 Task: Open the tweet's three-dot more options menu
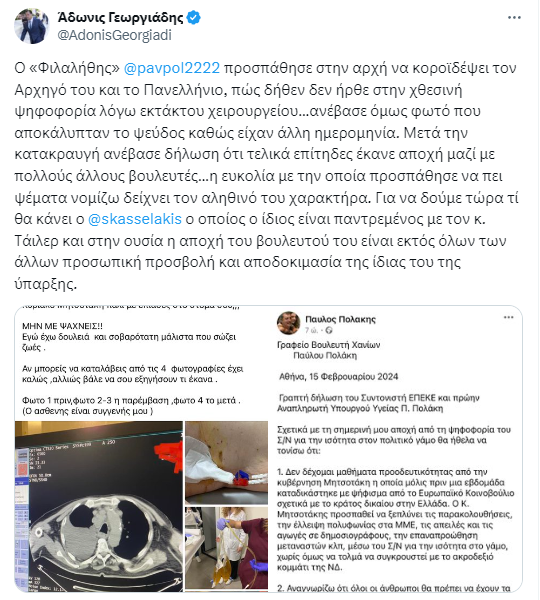pyautogui.click(x=514, y=18)
